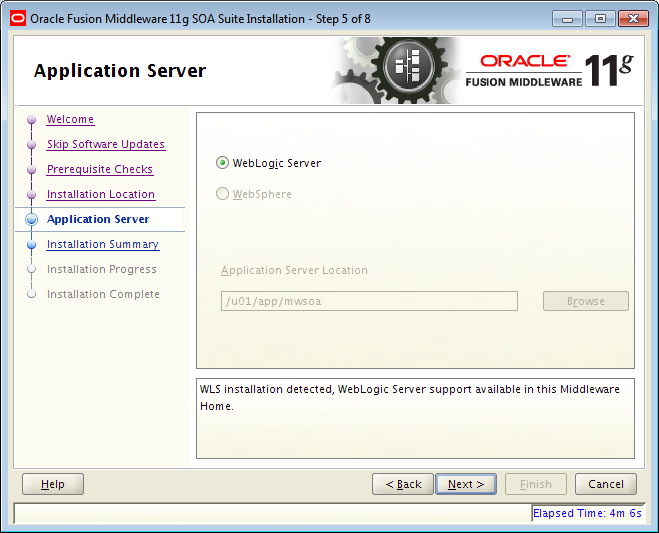Maximize the installer window

pyautogui.click(x=600, y=19)
